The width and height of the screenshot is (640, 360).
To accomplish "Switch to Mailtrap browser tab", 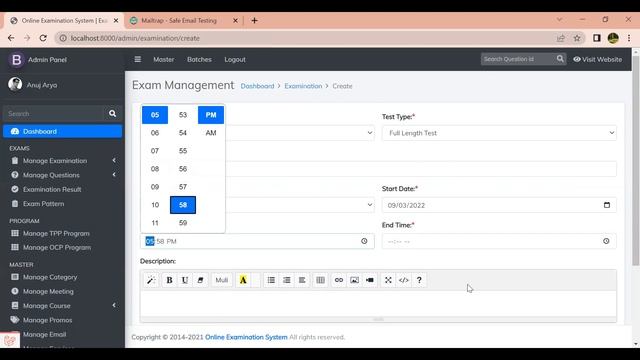I will point(184,20).
